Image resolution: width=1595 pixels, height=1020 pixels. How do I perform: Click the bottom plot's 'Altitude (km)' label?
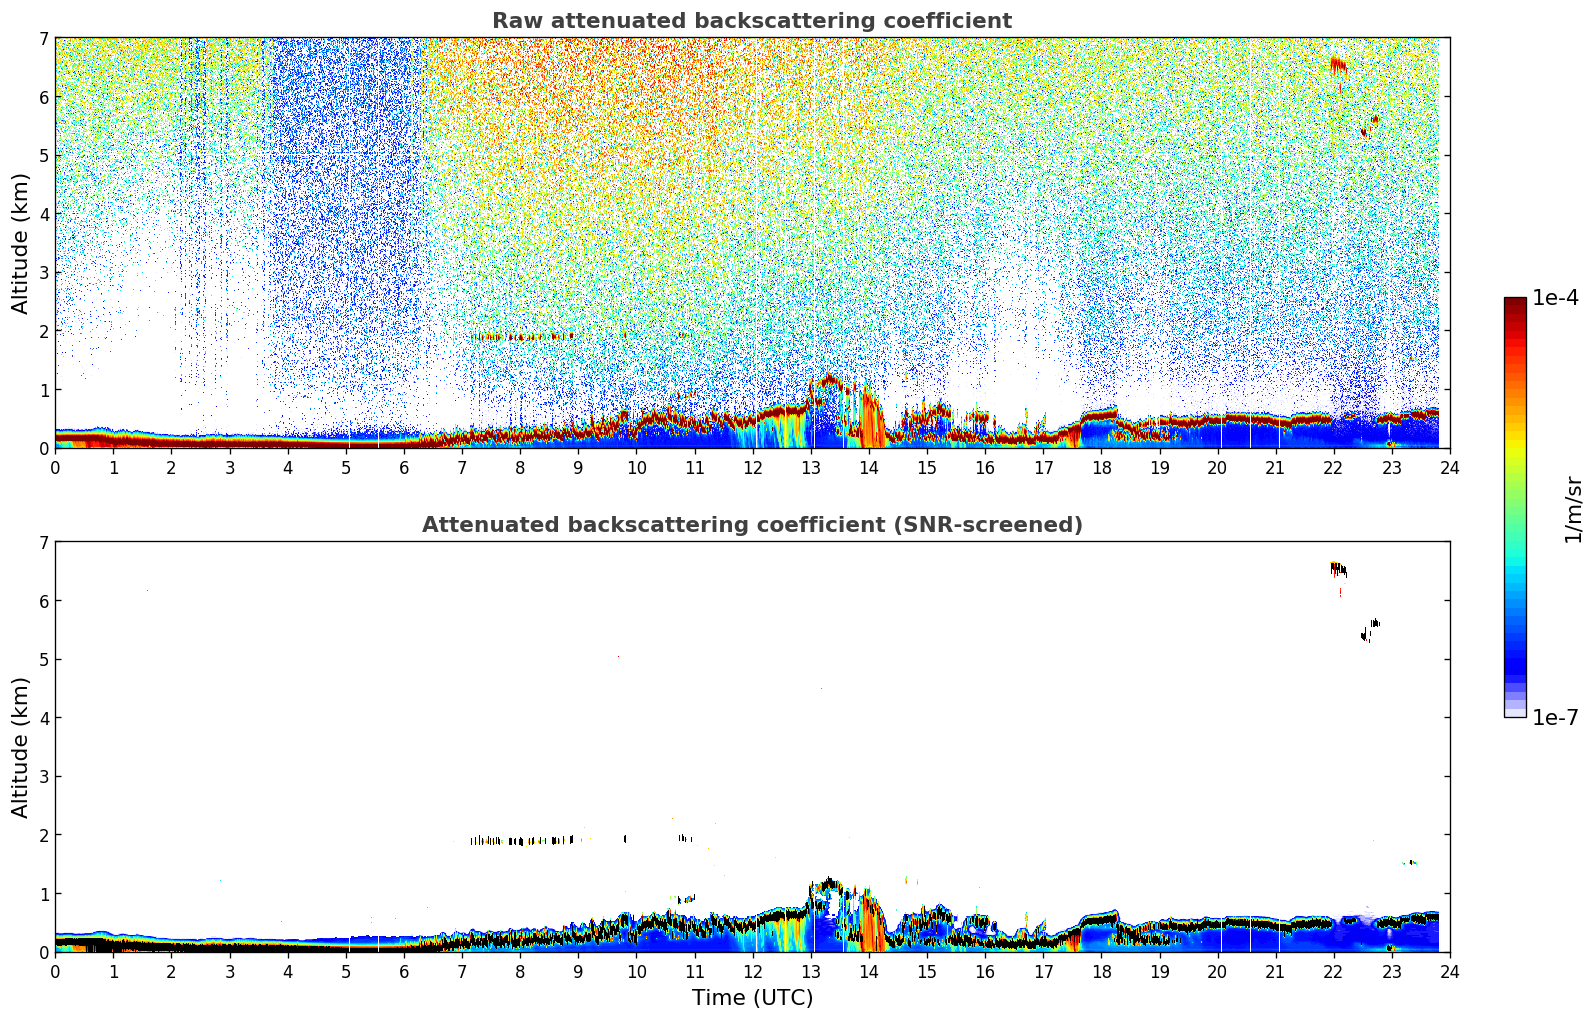point(21,747)
